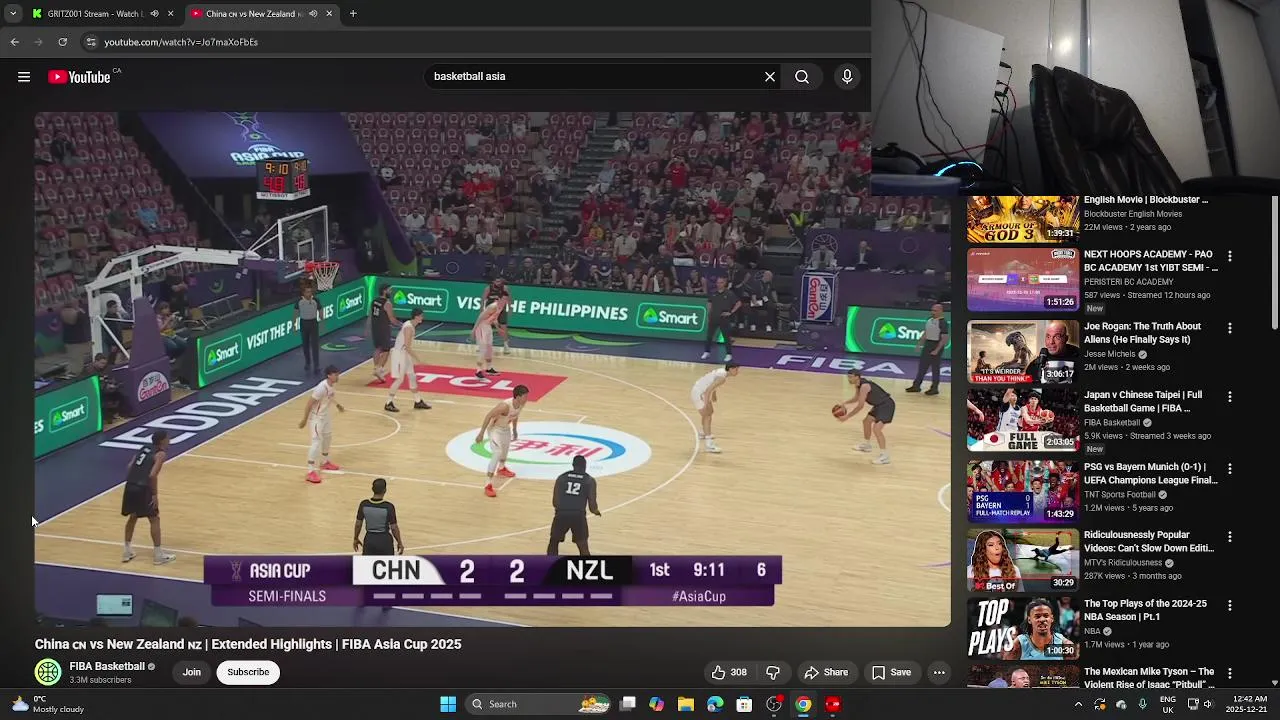Open the Windows Start menu
The width and height of the screenshot is (1280, 720).
pyautogui.click(x=448, y=704)
